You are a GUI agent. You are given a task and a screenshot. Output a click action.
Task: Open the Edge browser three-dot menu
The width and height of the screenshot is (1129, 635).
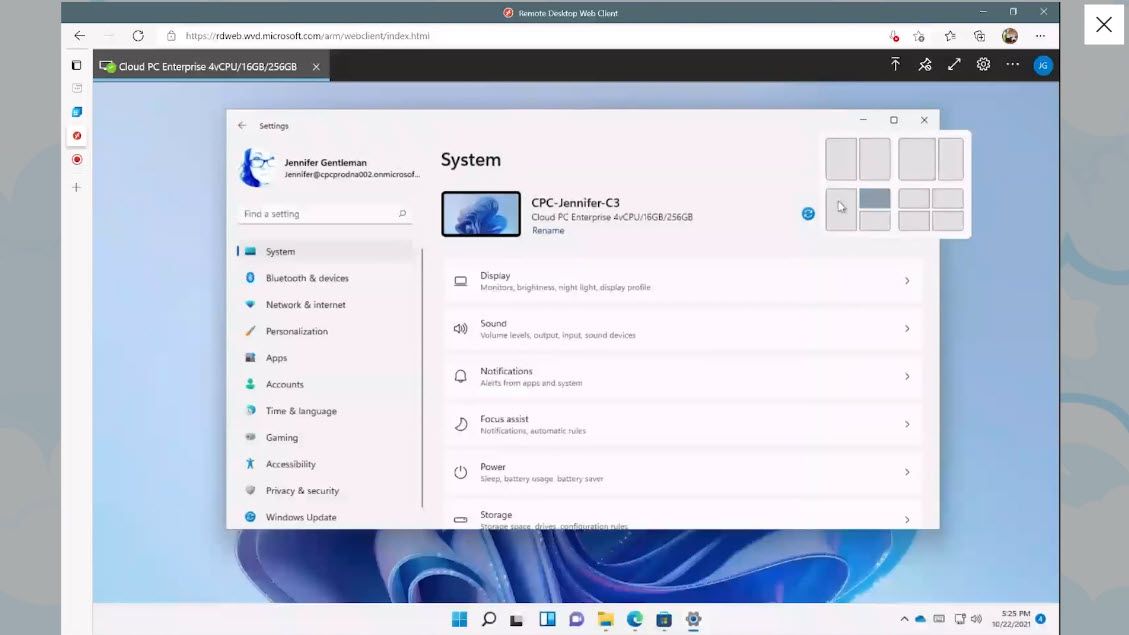point(1040,36)
